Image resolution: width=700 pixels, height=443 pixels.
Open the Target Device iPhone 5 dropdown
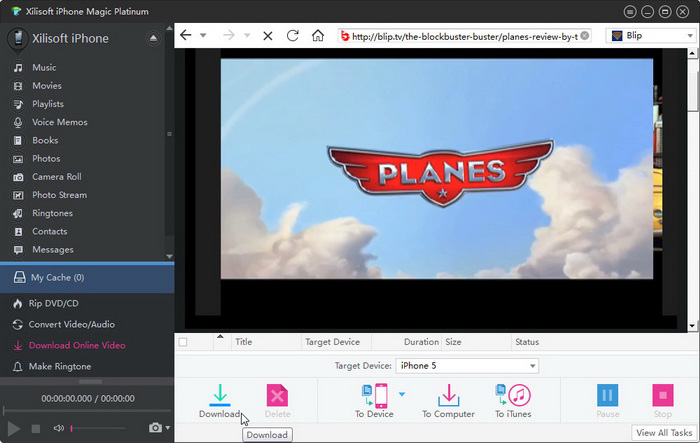click(467, 366)
